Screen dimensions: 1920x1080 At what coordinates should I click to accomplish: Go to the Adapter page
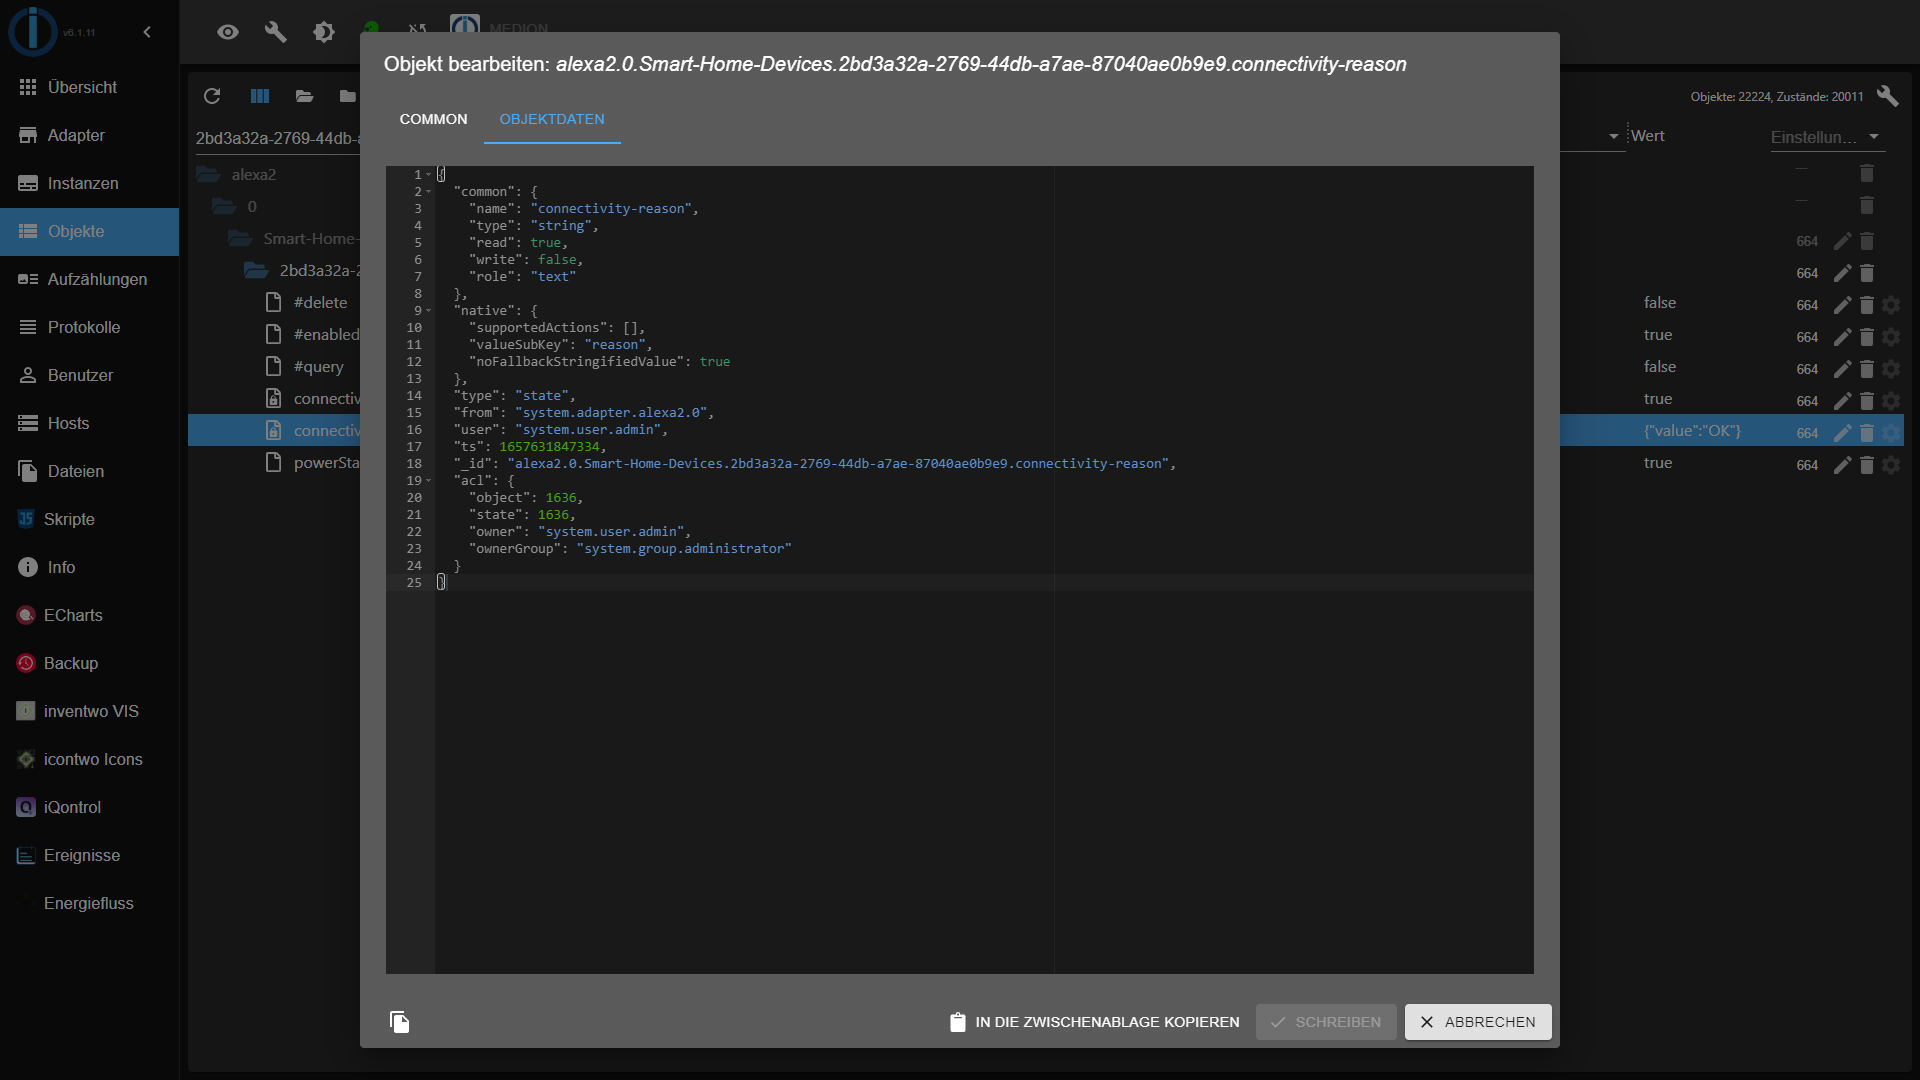89,135
